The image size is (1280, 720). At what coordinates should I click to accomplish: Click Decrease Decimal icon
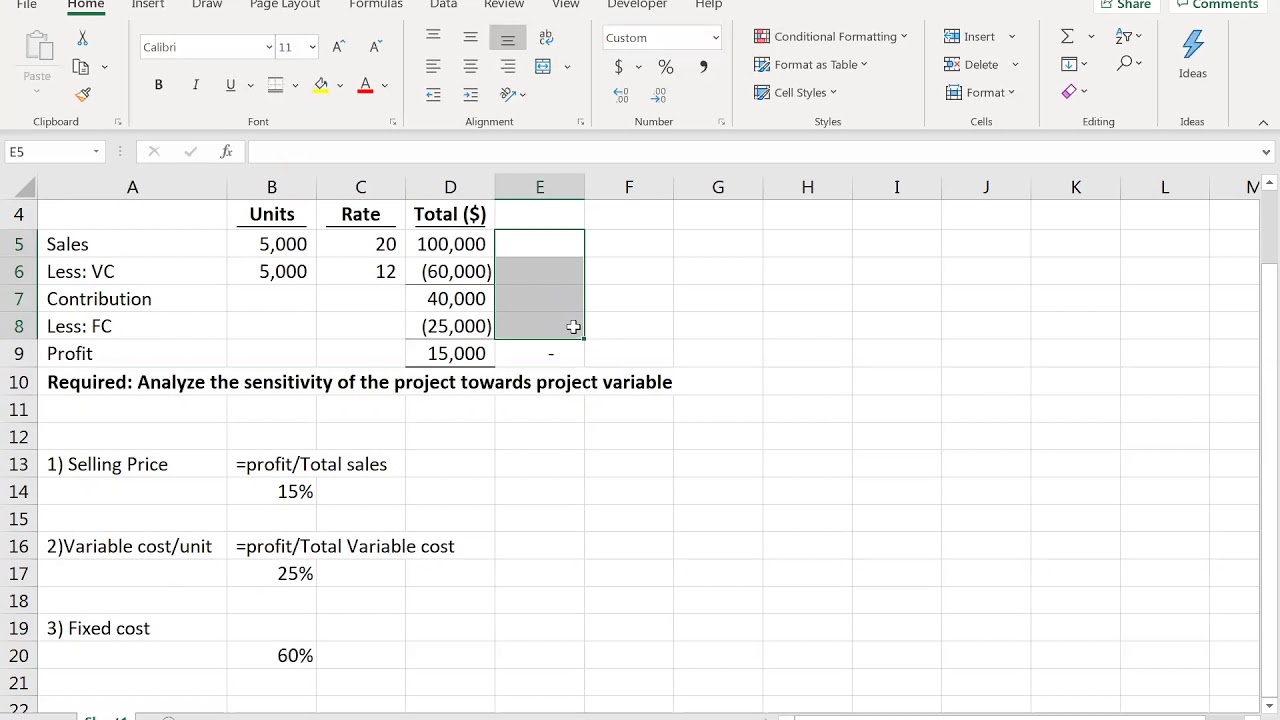[x=658, y=95]
